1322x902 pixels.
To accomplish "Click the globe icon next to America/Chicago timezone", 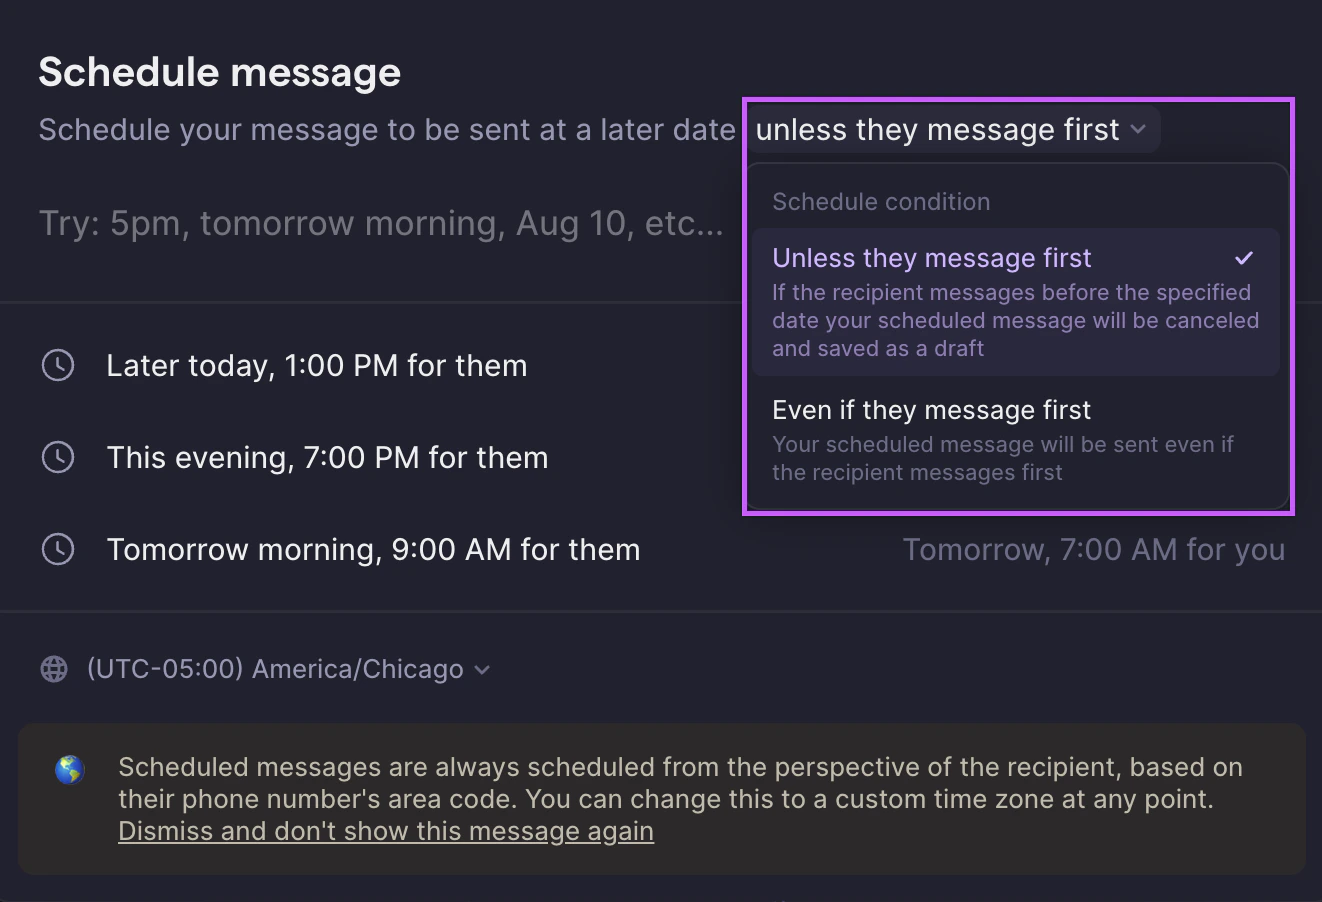I will (53, 668).
